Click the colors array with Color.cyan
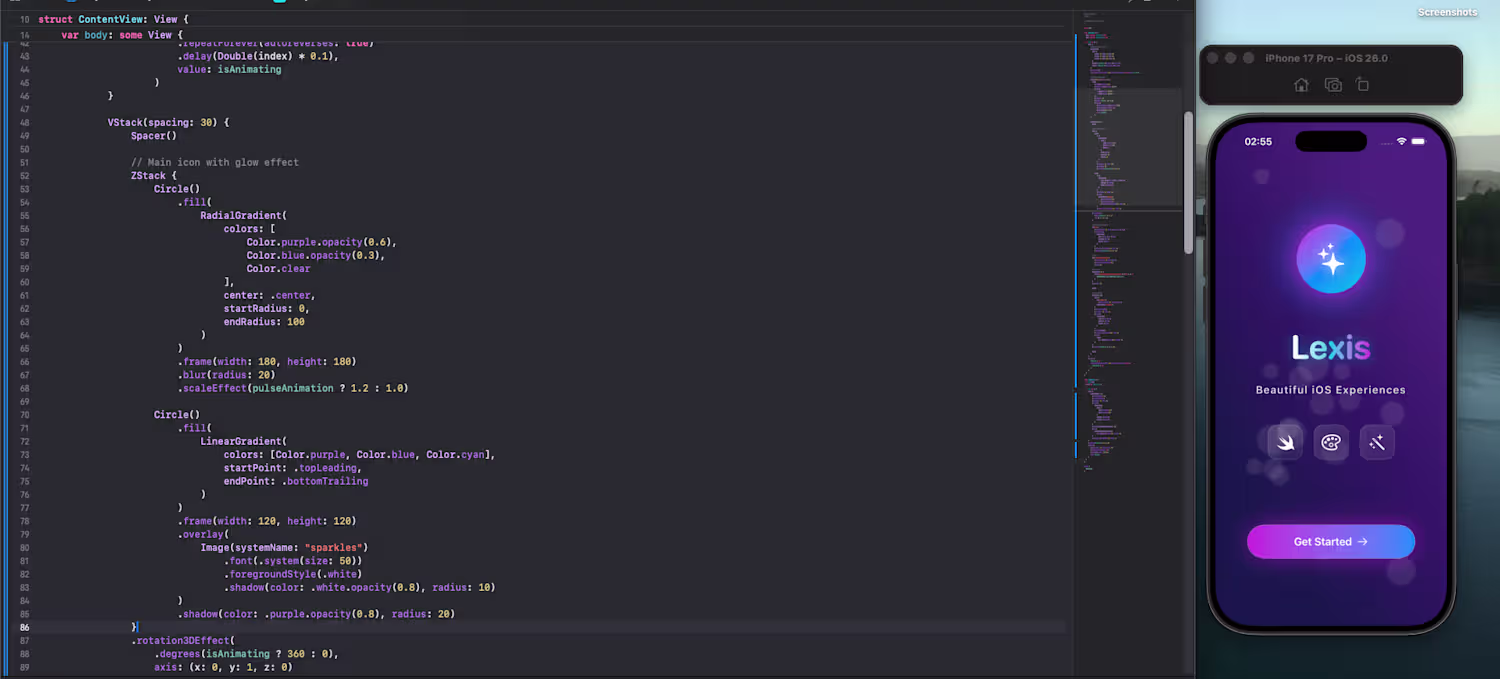 [x=359, y=454]
